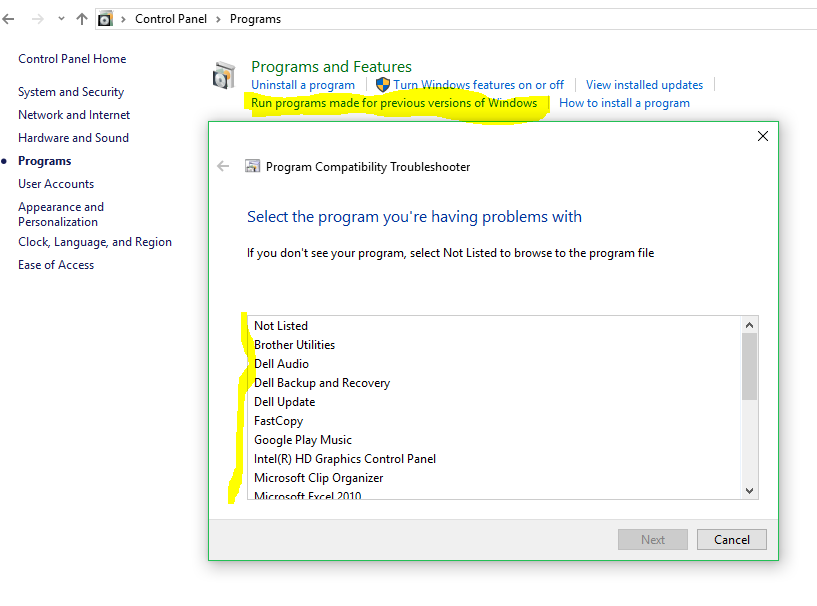Click the Control Panel breadcrumb
817x606 pixels.
coord(171,19)
